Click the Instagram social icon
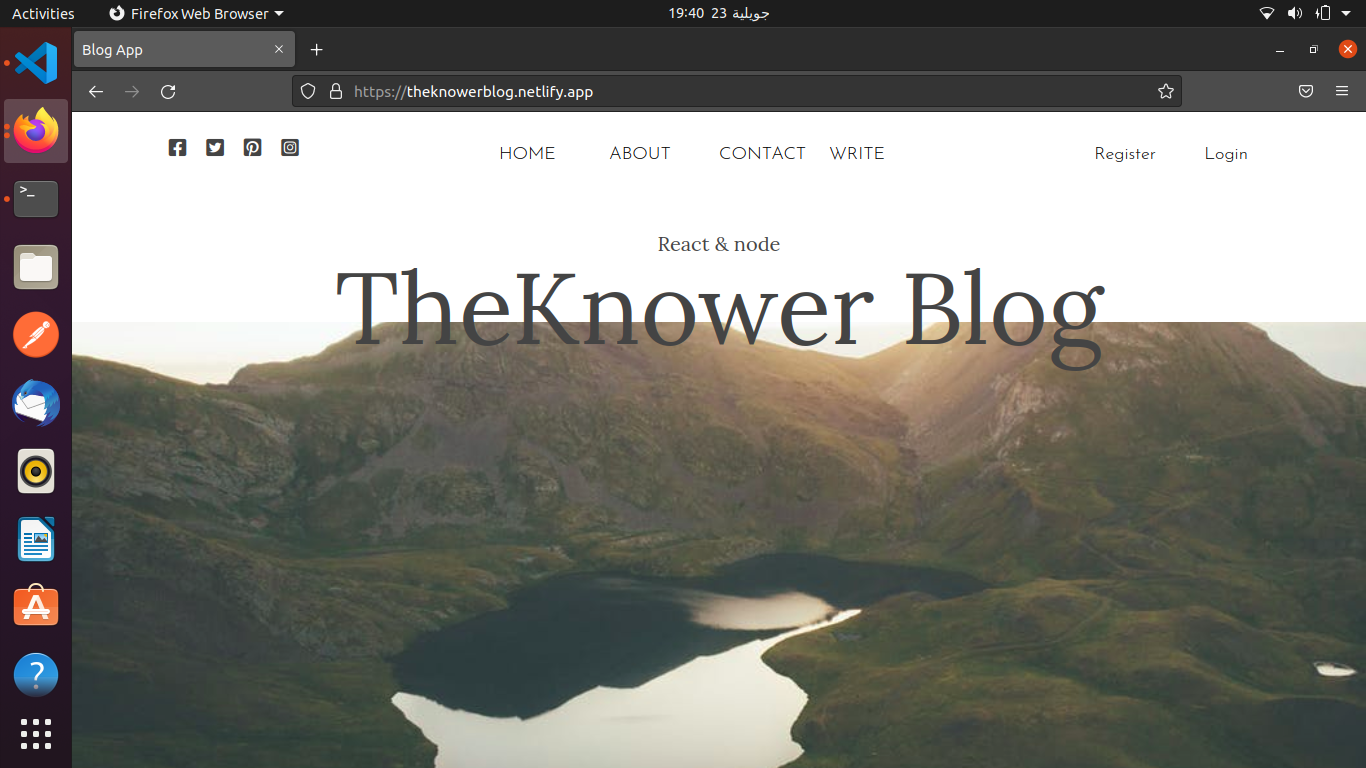 coord(290,148)
